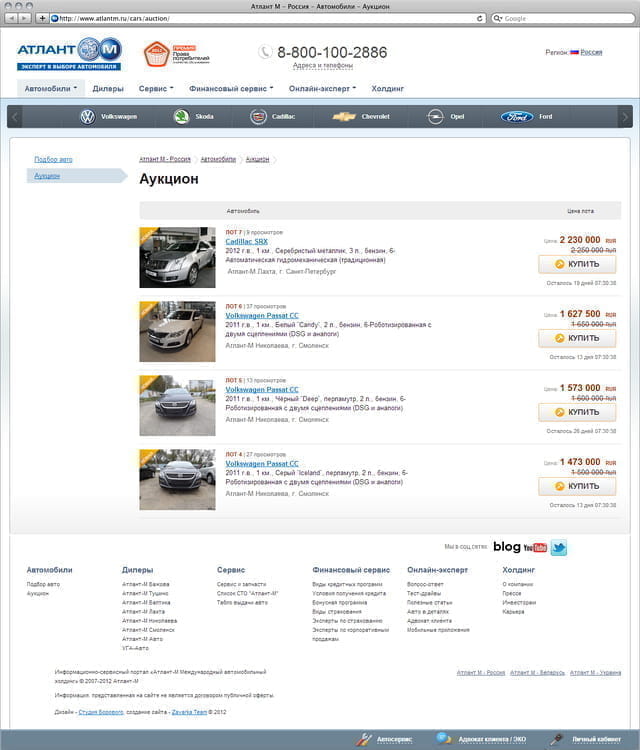640x750 pixels.
Task: Buy the Passat CC for 1 473 000
Action: coord(577,486)
